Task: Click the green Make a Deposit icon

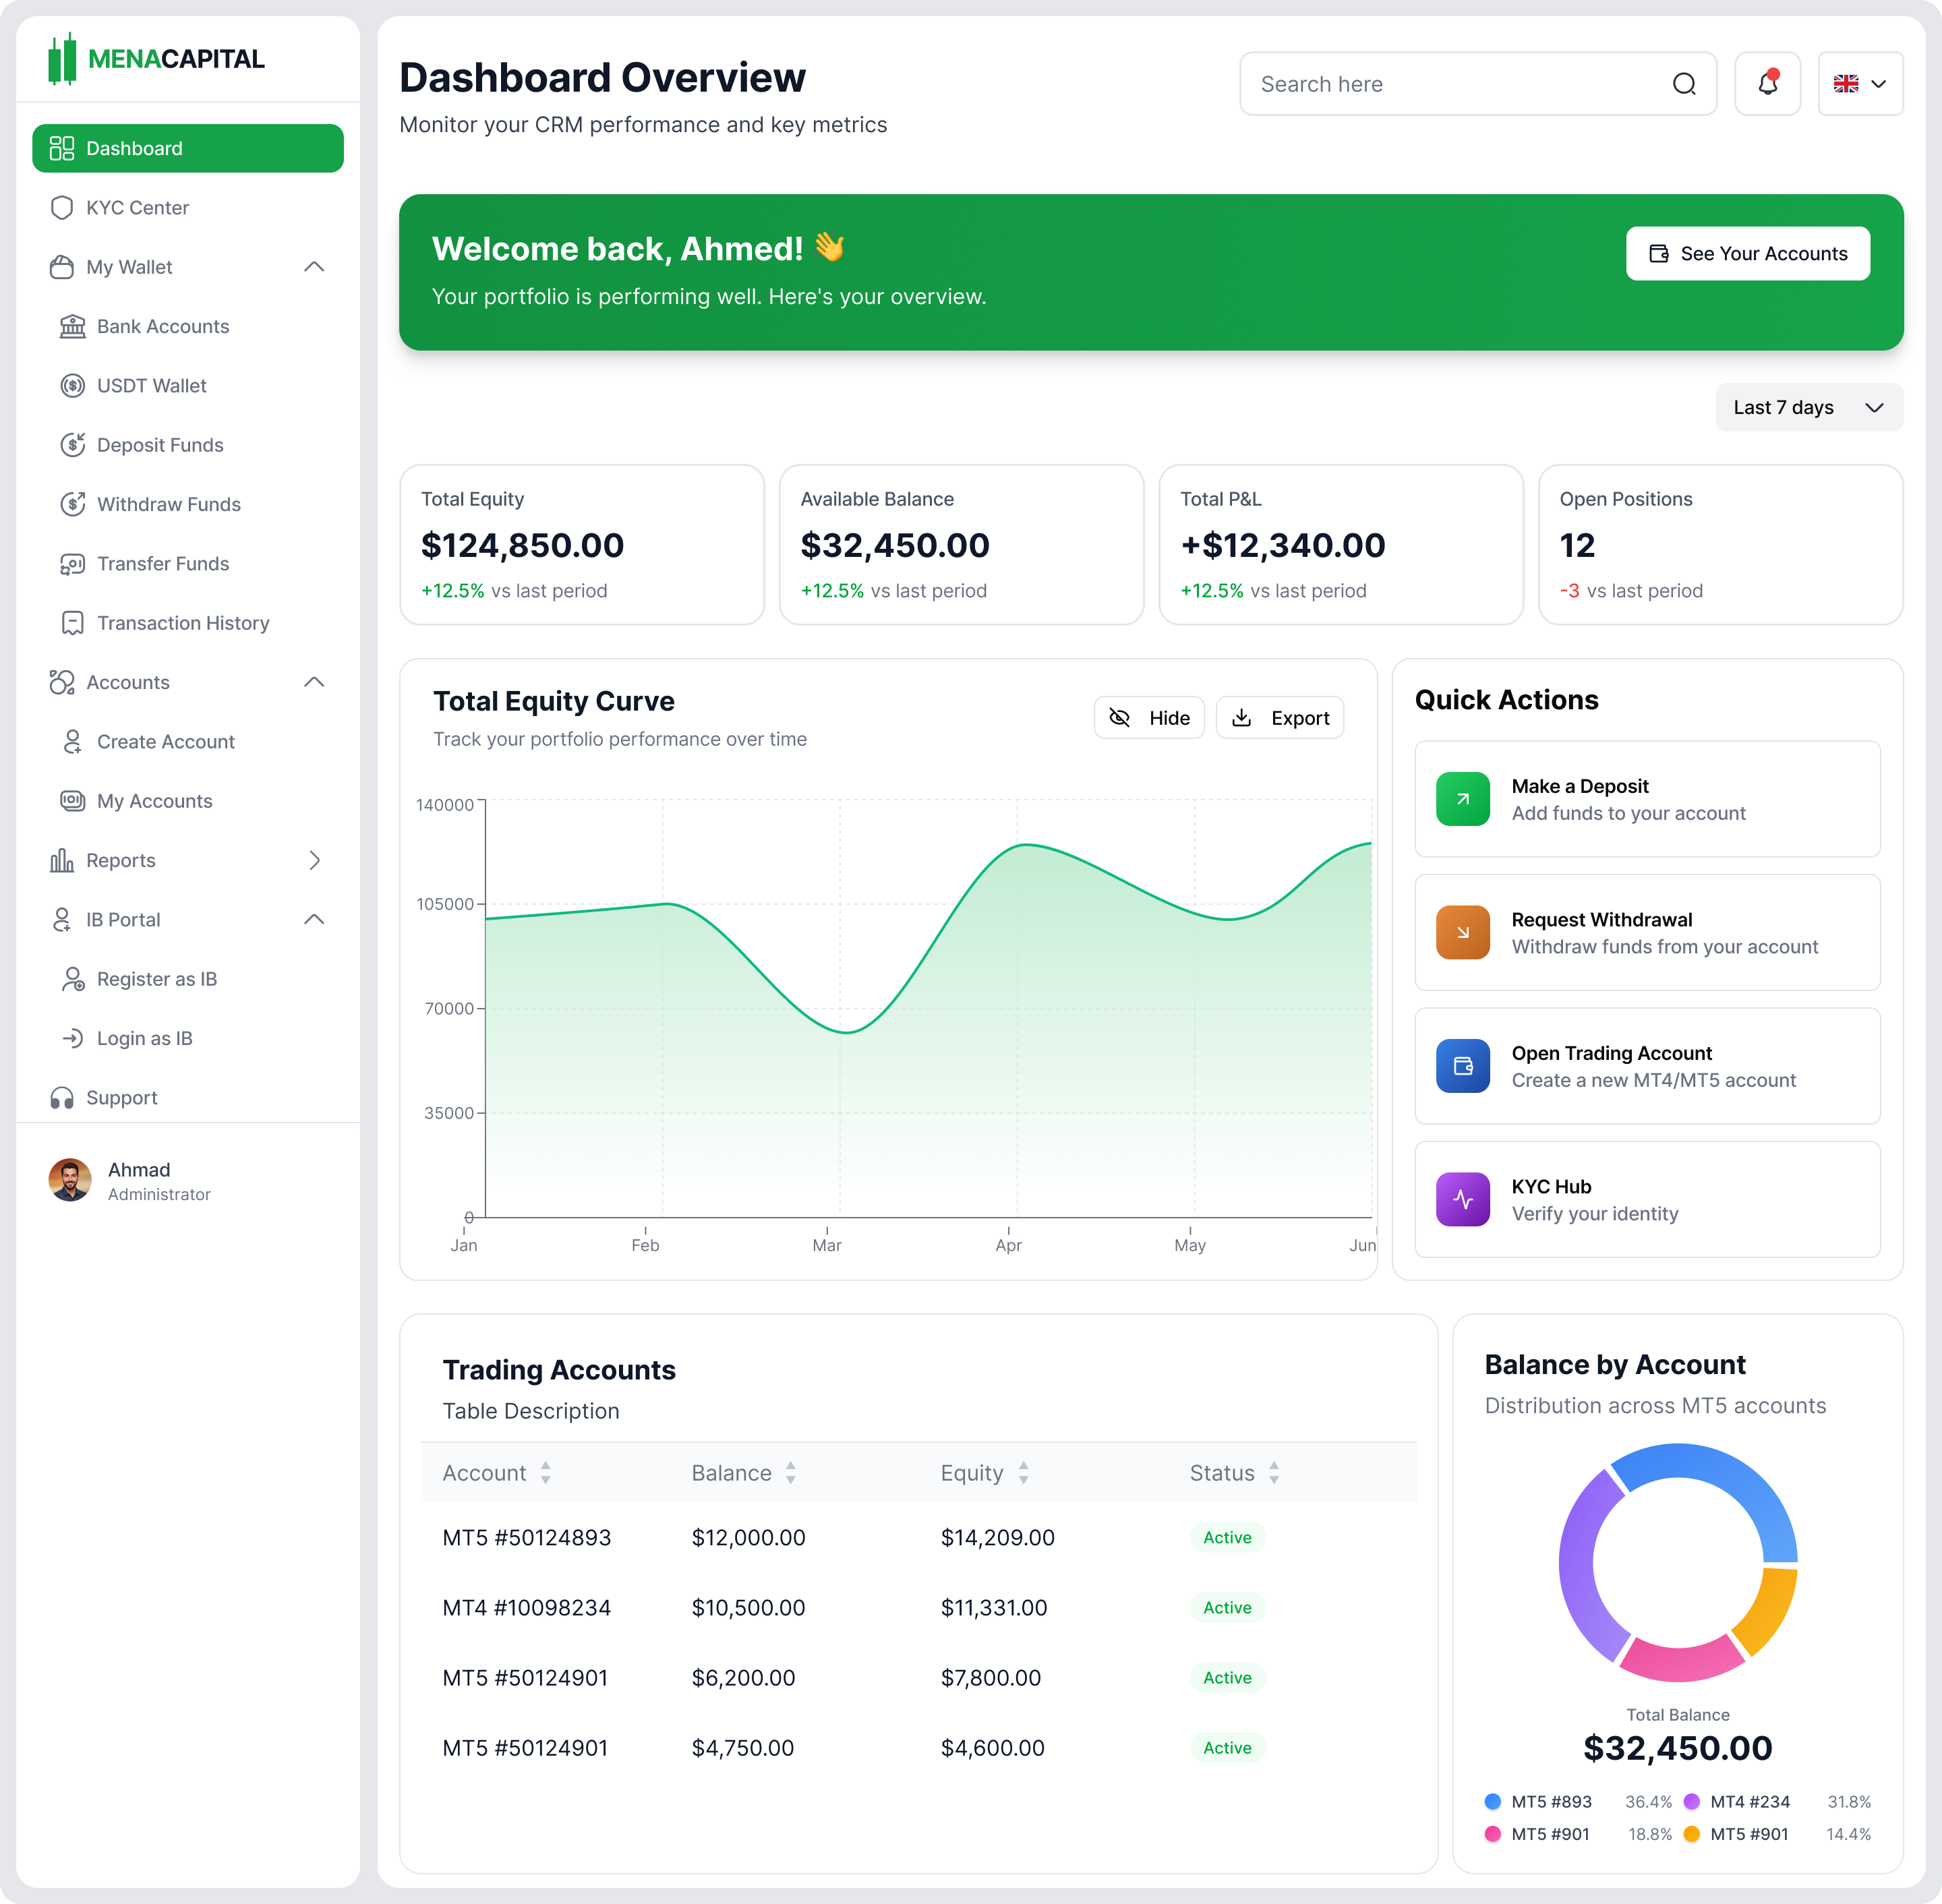Action: coord(1463,799)
